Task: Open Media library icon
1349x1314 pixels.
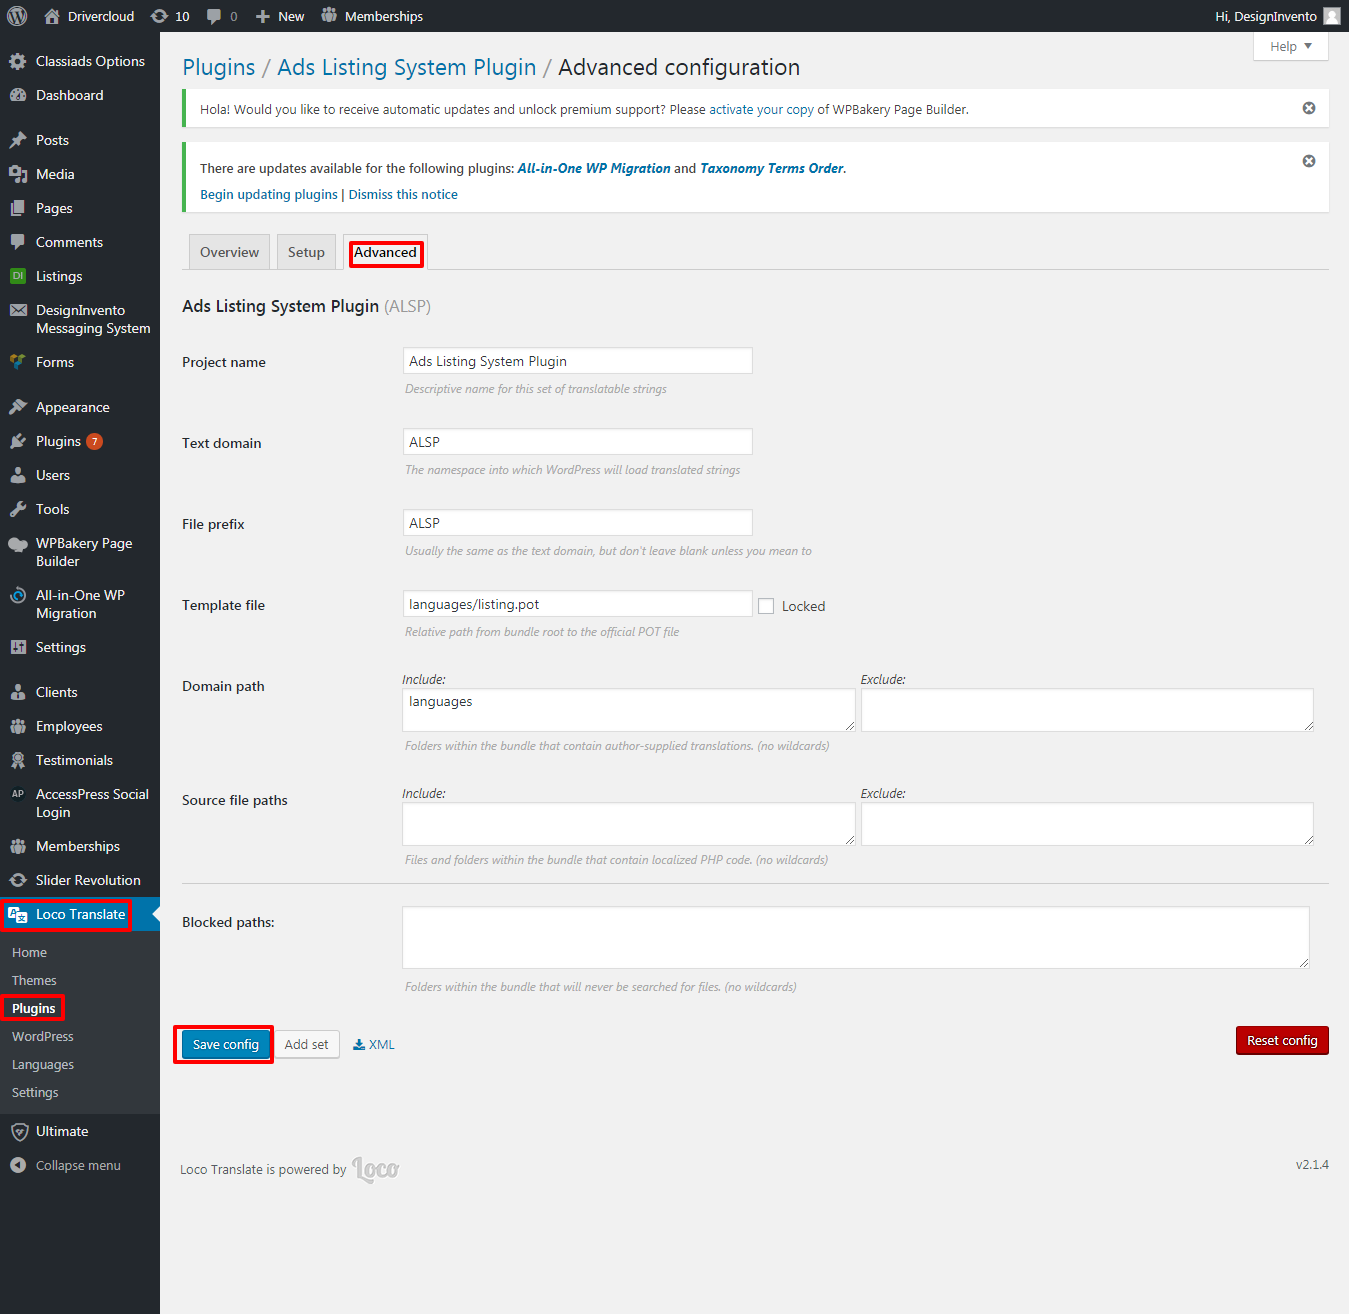Action: pos(18,174)
